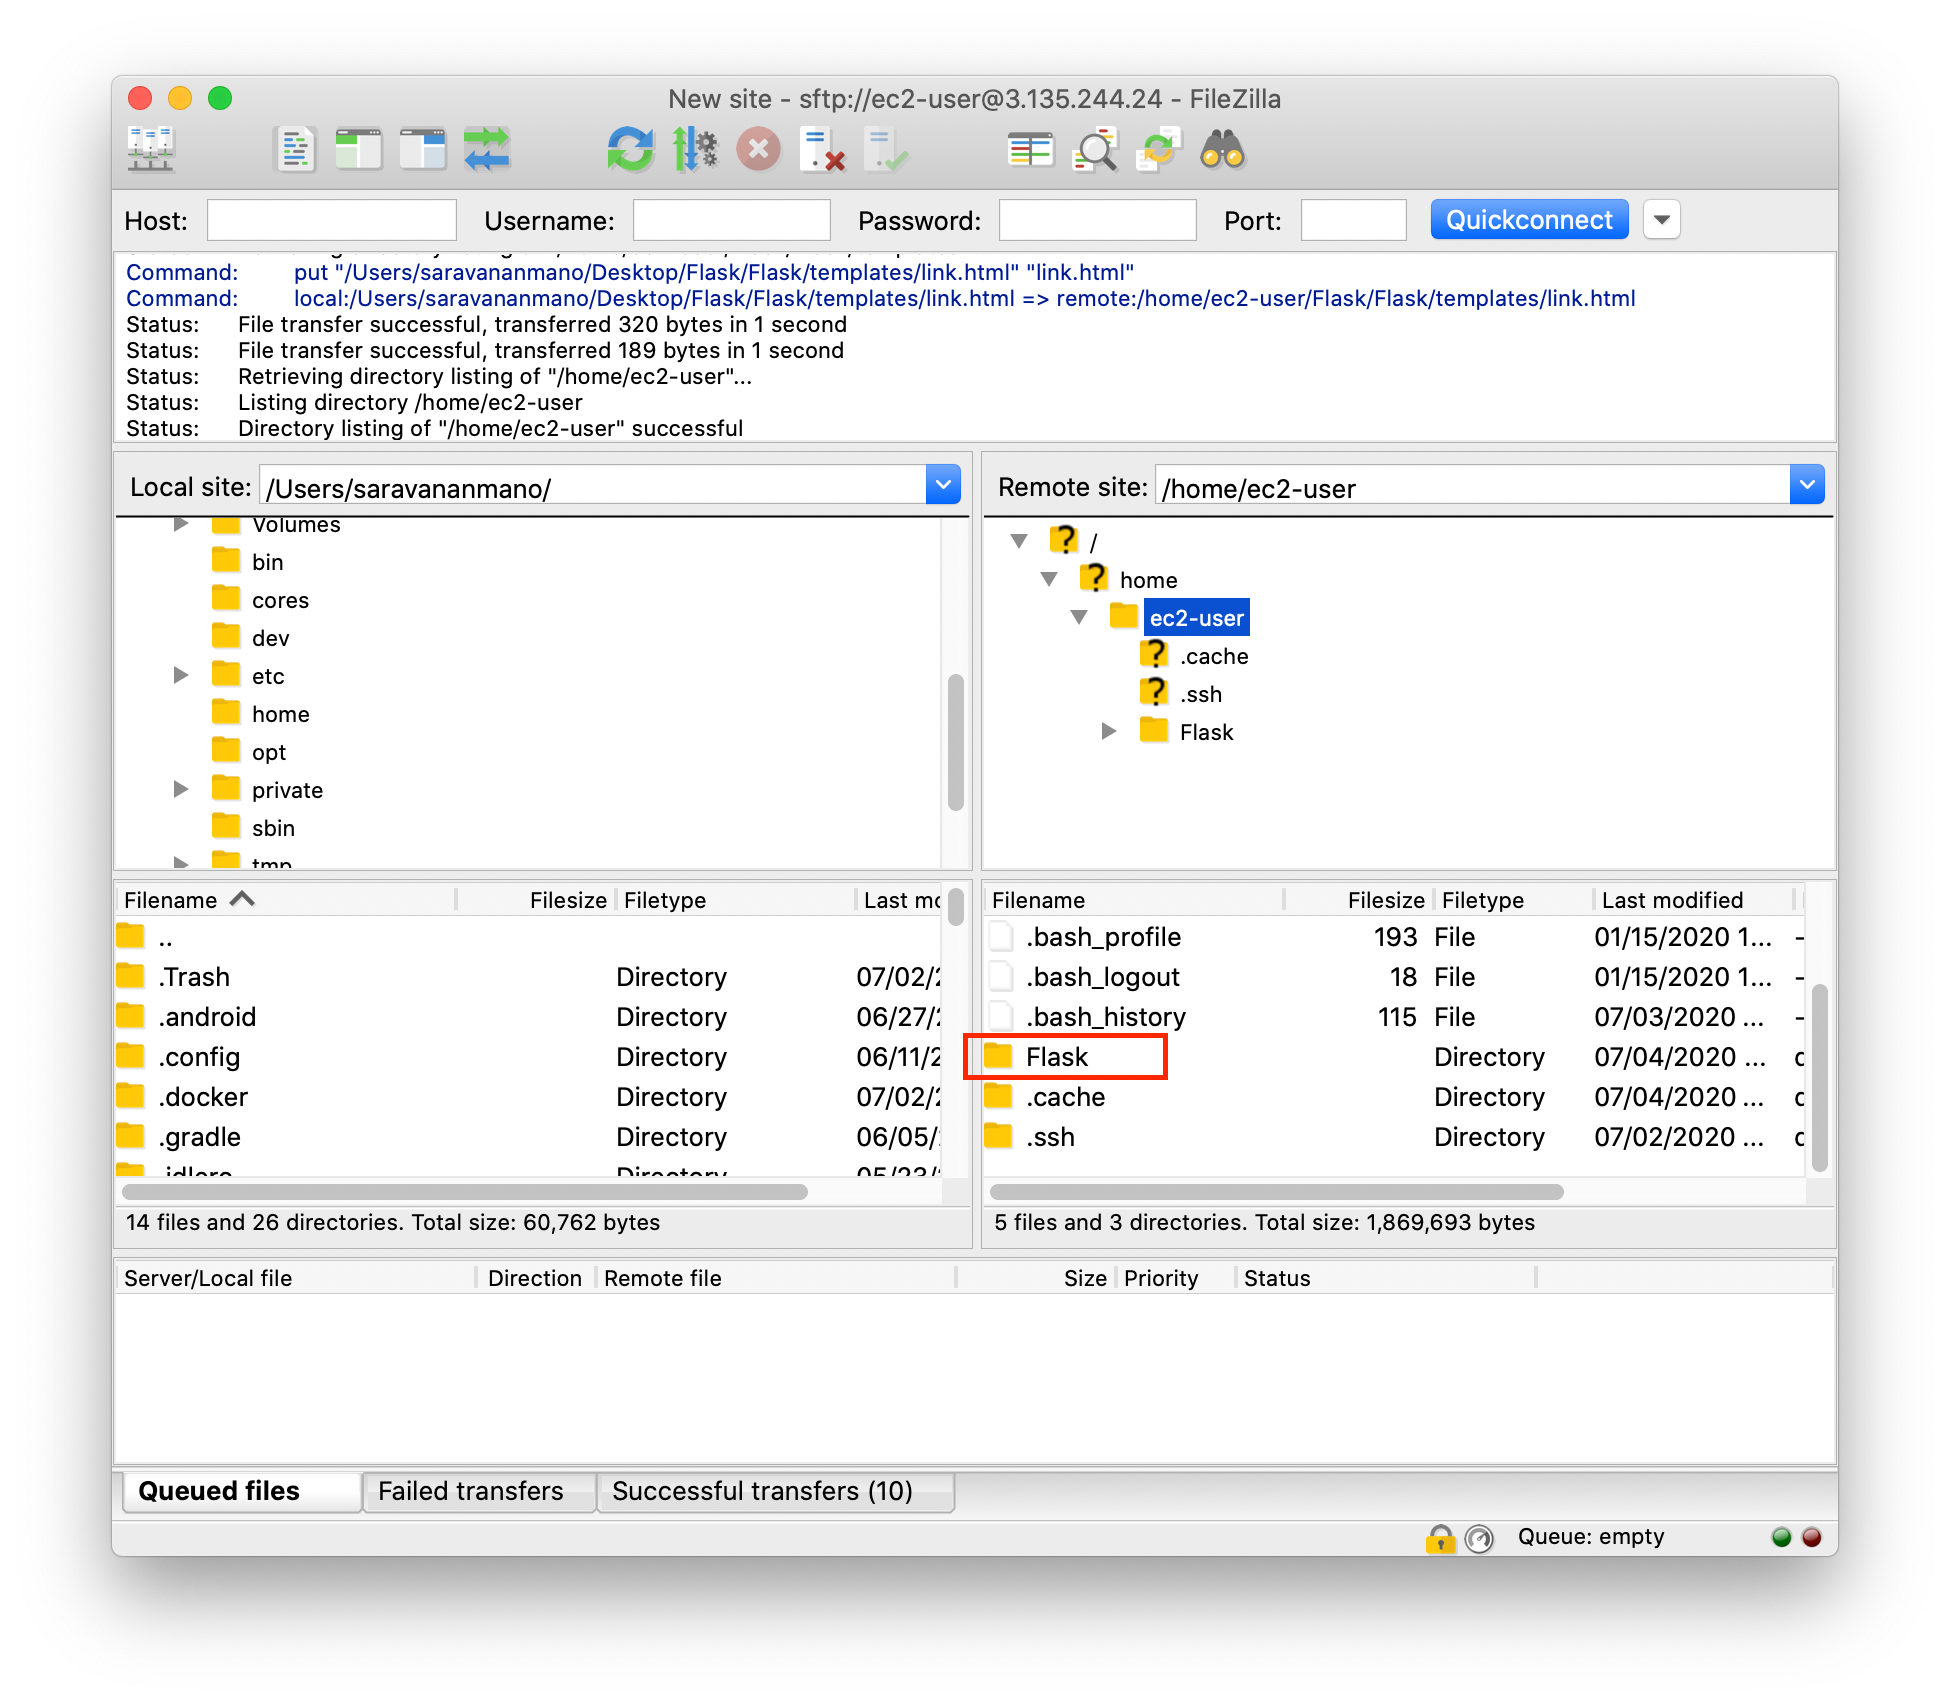Search remote files with binoculars icon
Screen dimensions: 1950x1704
[1223, 150]
